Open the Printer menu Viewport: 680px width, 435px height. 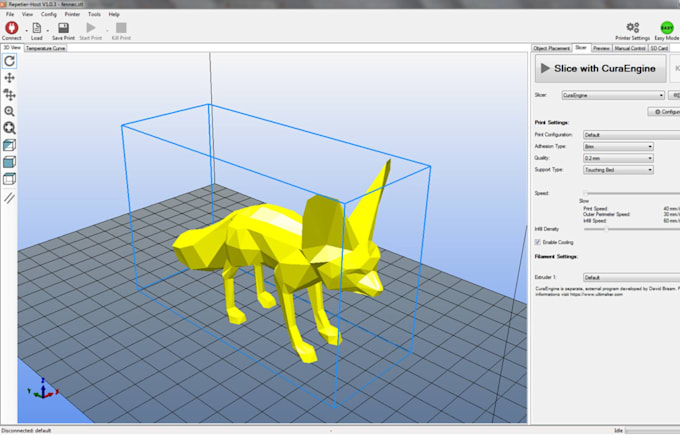(x=72, y=14)
